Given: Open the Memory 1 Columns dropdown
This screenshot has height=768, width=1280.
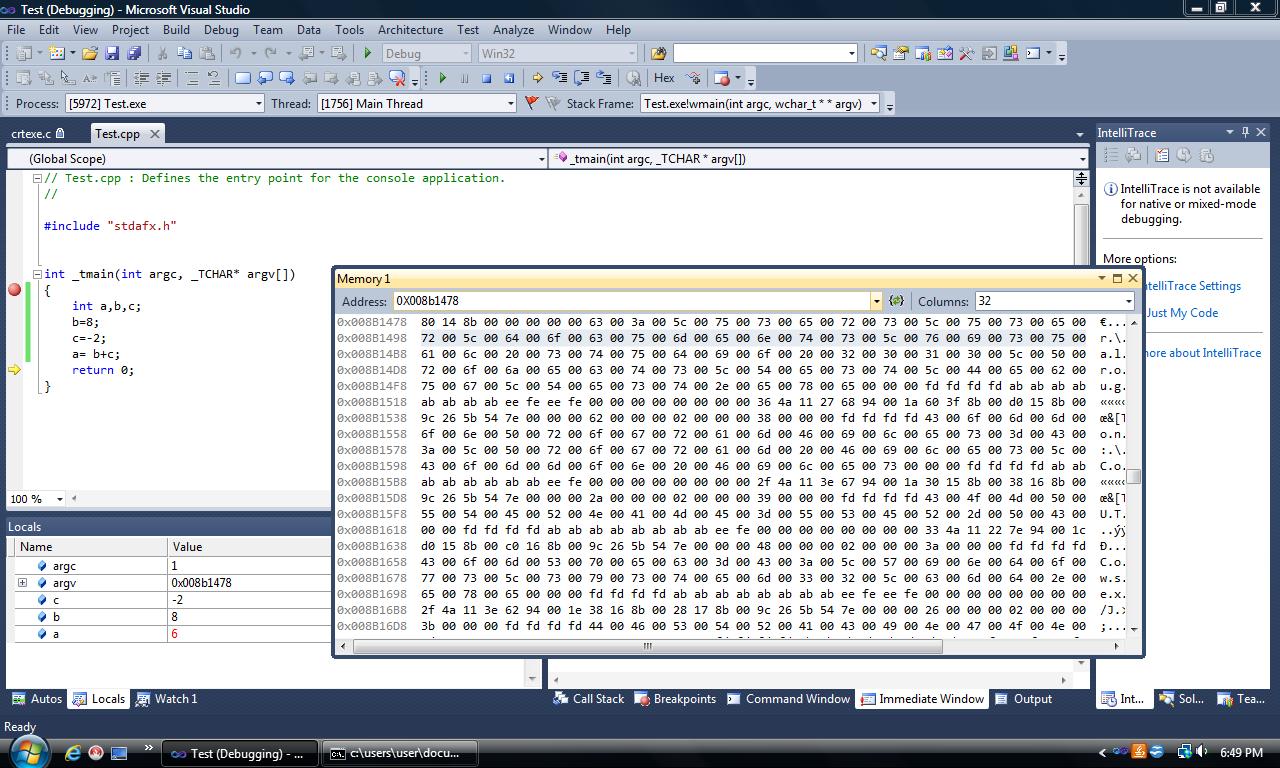Looking at the screenshot, I should click(1054, 301).
